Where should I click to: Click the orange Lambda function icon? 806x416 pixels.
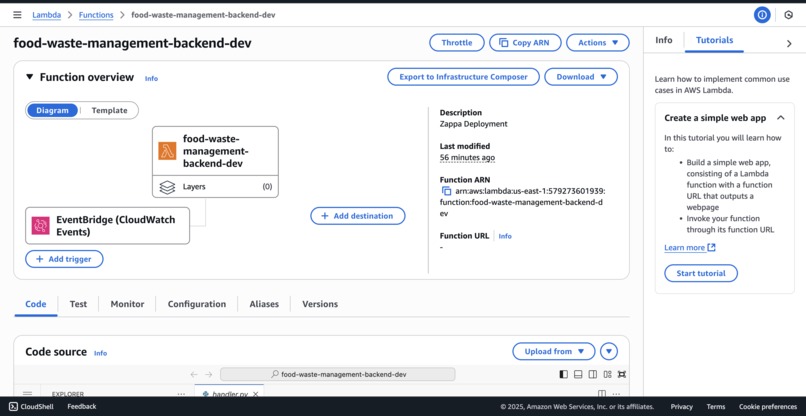(167, 151)
